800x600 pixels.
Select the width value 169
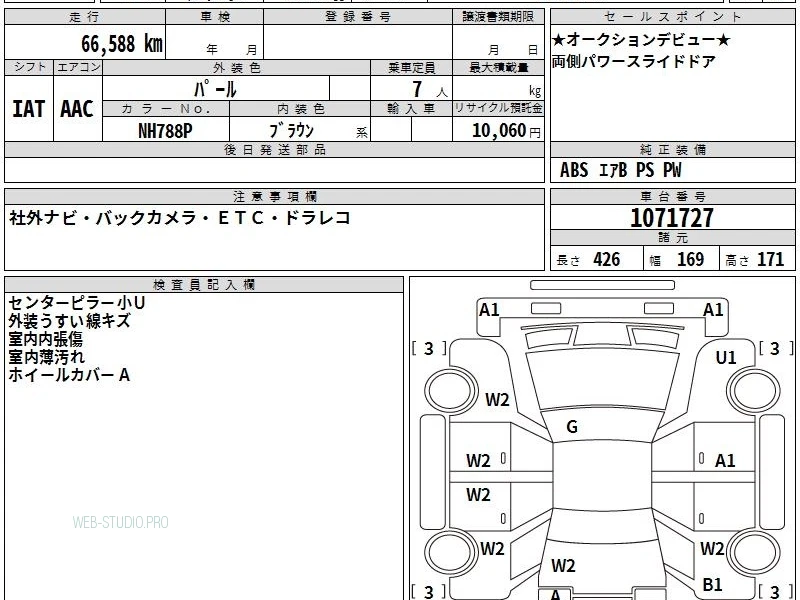690,259
